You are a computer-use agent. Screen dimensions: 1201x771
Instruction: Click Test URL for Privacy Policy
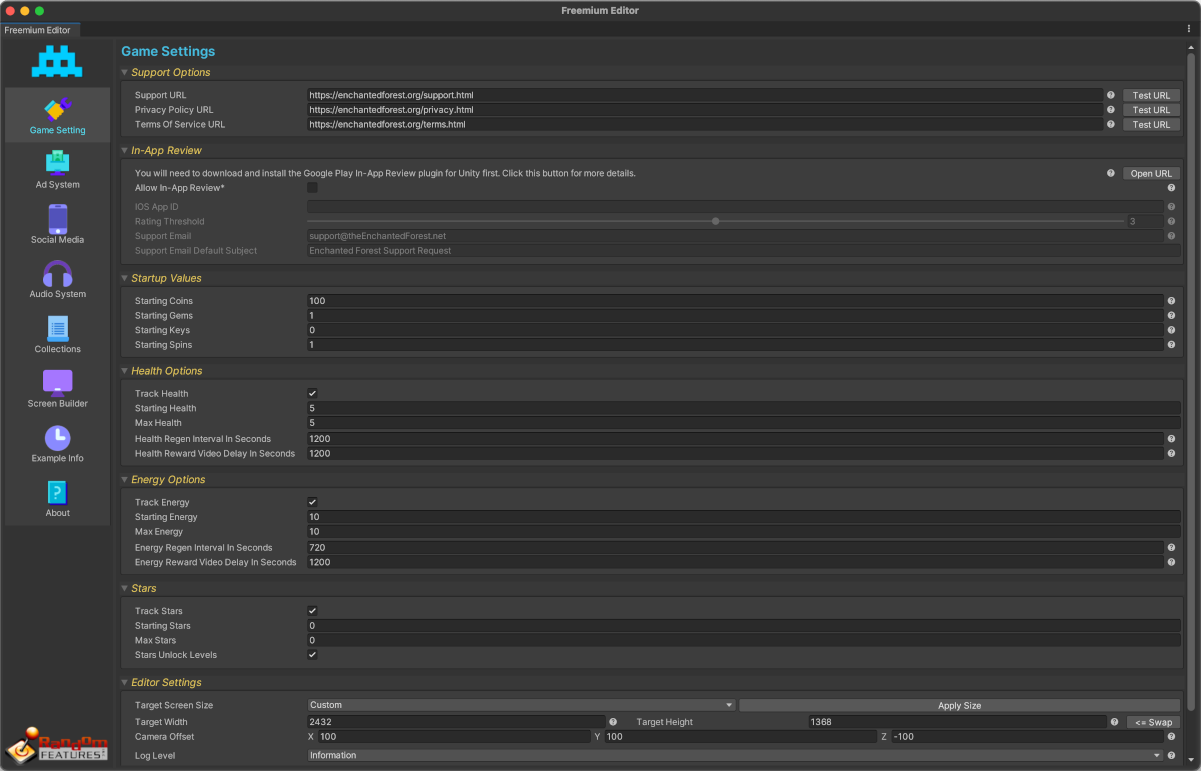point(1151,110)
